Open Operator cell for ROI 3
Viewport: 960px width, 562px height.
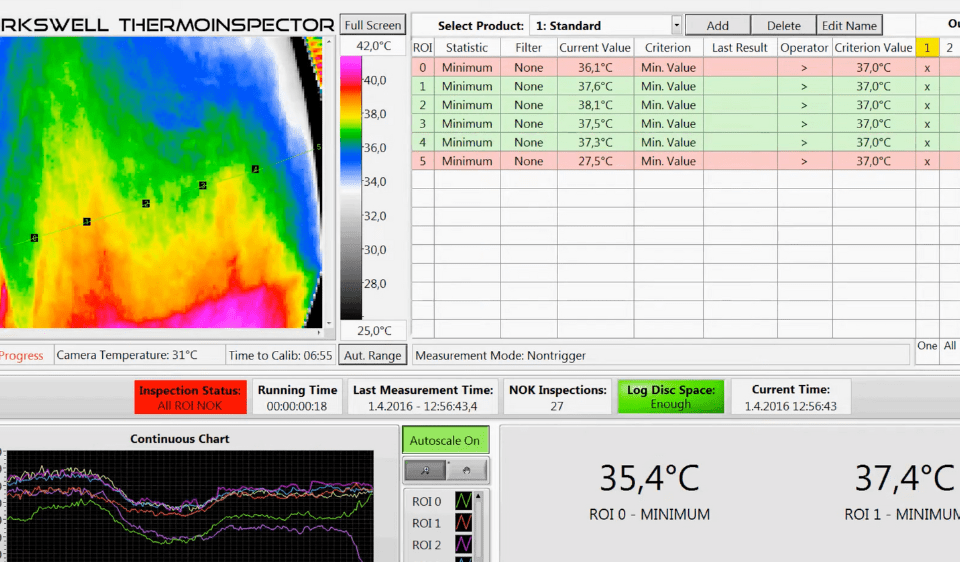804,124
